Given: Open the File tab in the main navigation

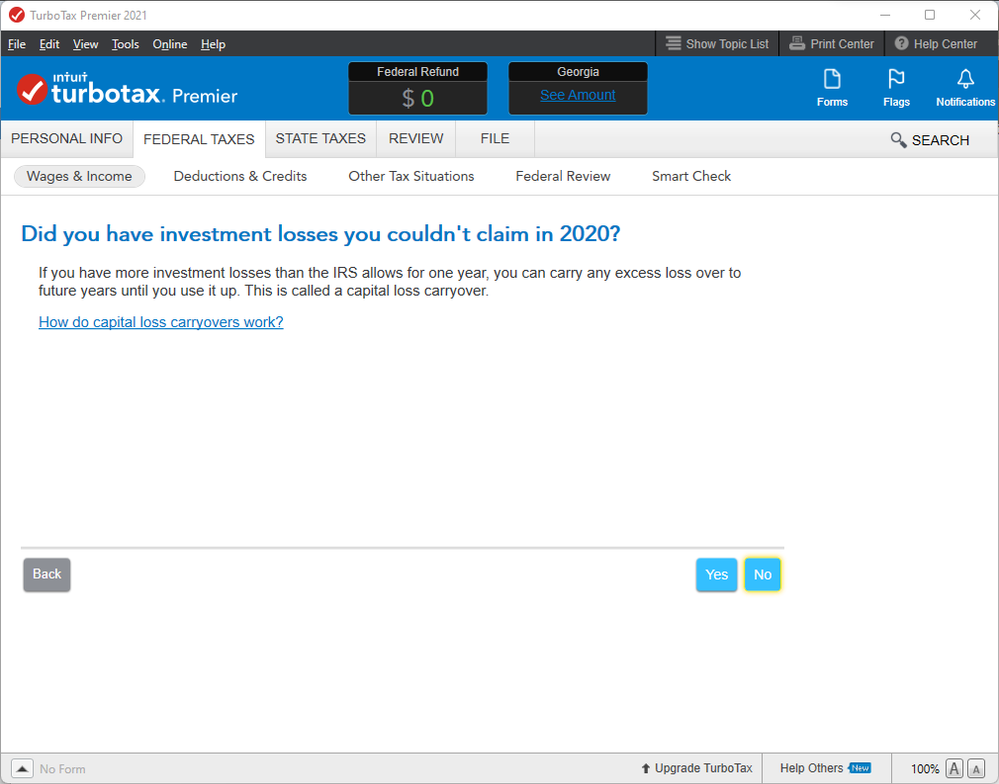Looking at the screenshot, I should point(495,139).
